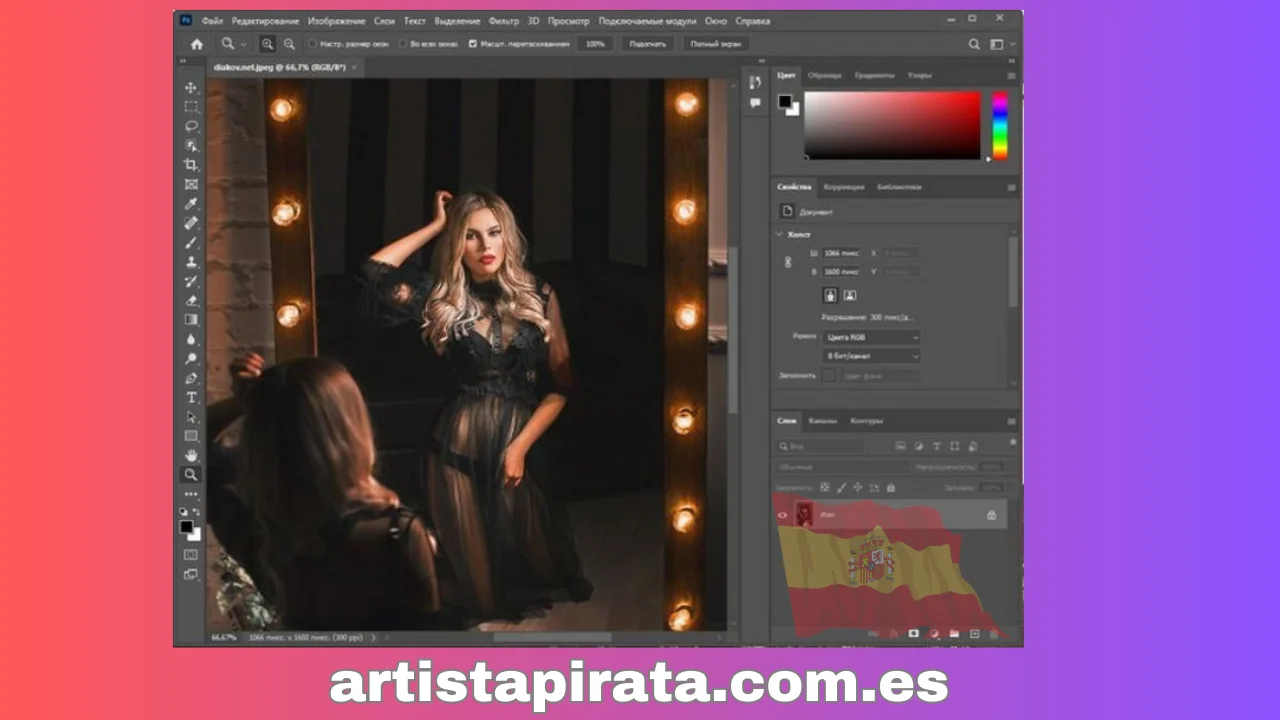
Task: Select the Hand tool
Action: tap(191, 456)
